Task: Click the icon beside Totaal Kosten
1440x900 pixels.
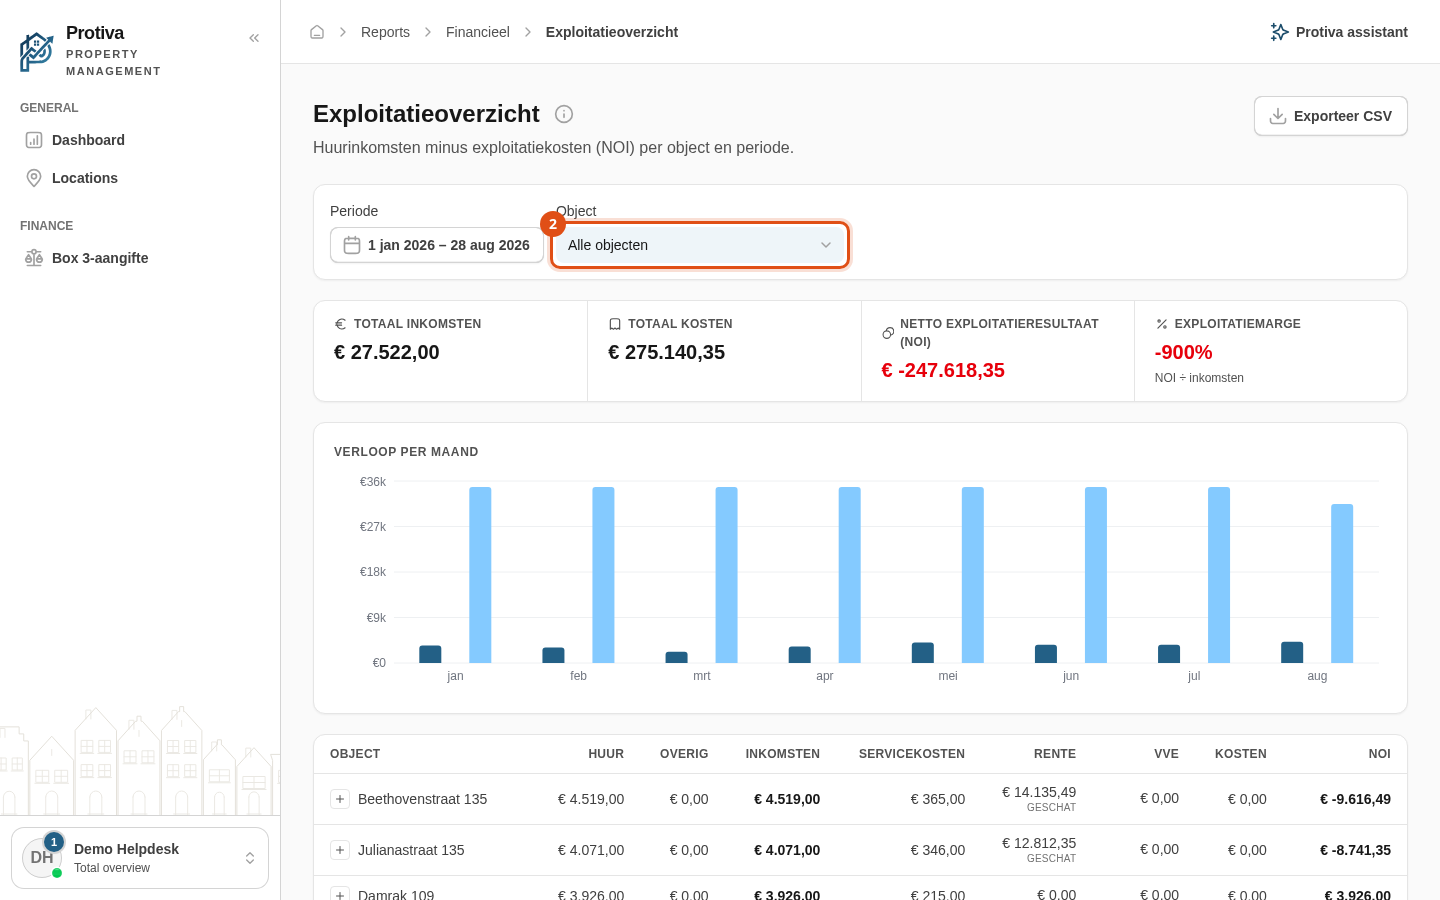Action: coord(615,324)
